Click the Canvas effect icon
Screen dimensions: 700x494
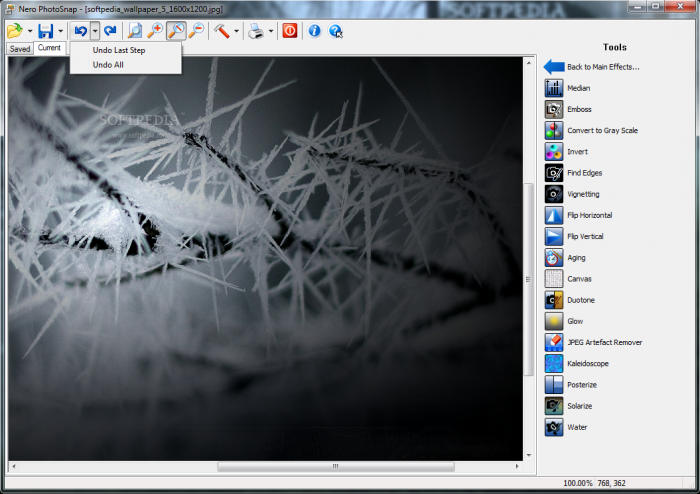click(554, 279)
